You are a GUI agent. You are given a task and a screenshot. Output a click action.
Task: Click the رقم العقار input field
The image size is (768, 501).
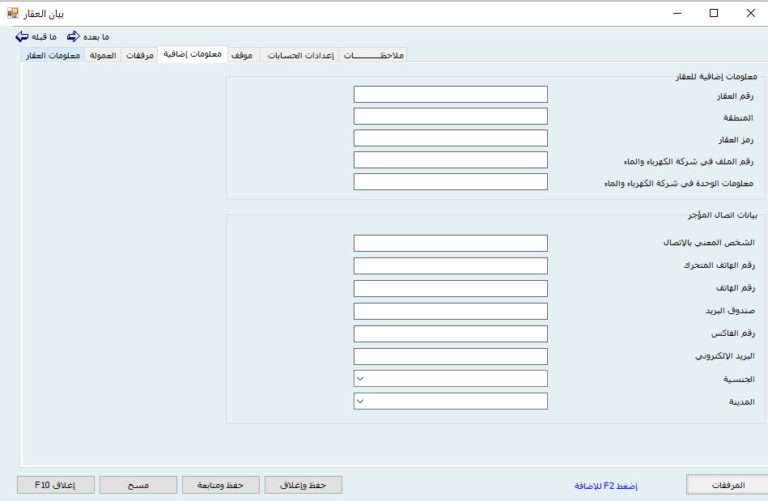pyautogui.click(x=450, y=94)
